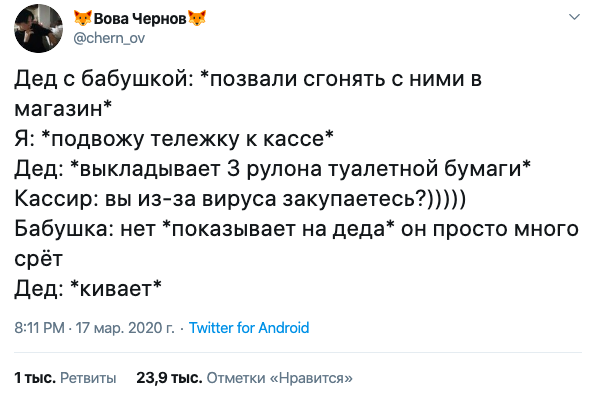Click the final line Дед: *кивает*

(88, 288)
